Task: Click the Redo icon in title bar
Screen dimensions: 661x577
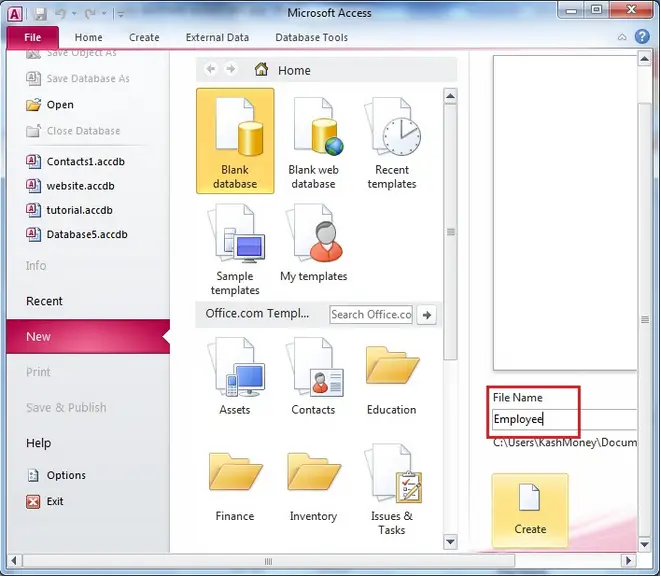Action: pos(90,14)
